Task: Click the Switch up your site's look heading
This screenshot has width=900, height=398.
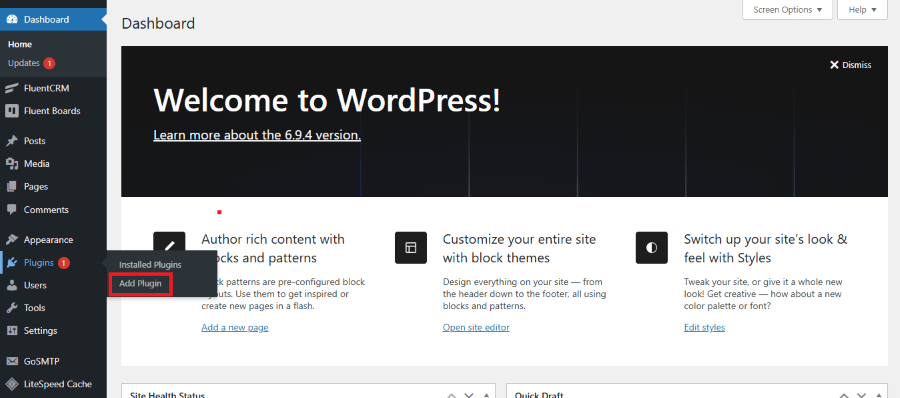Action: 766,249
